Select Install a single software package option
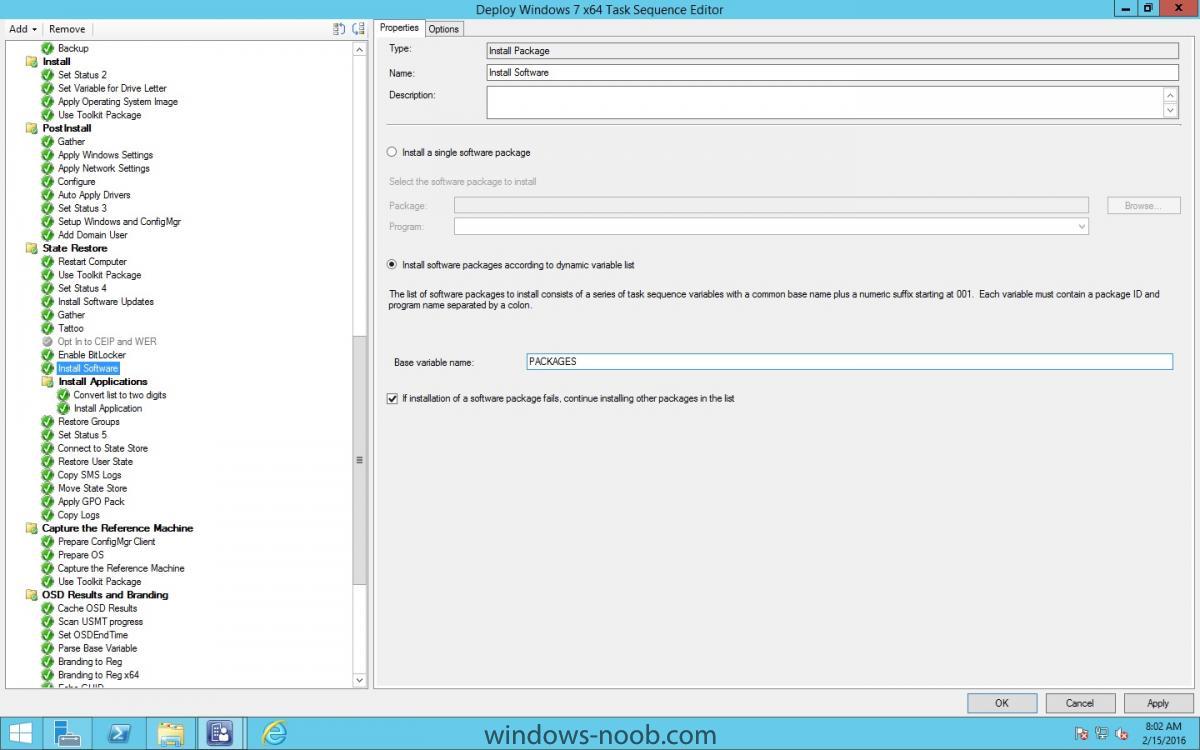The width and height of the screenshot is (1200, 750). [392, 153]
